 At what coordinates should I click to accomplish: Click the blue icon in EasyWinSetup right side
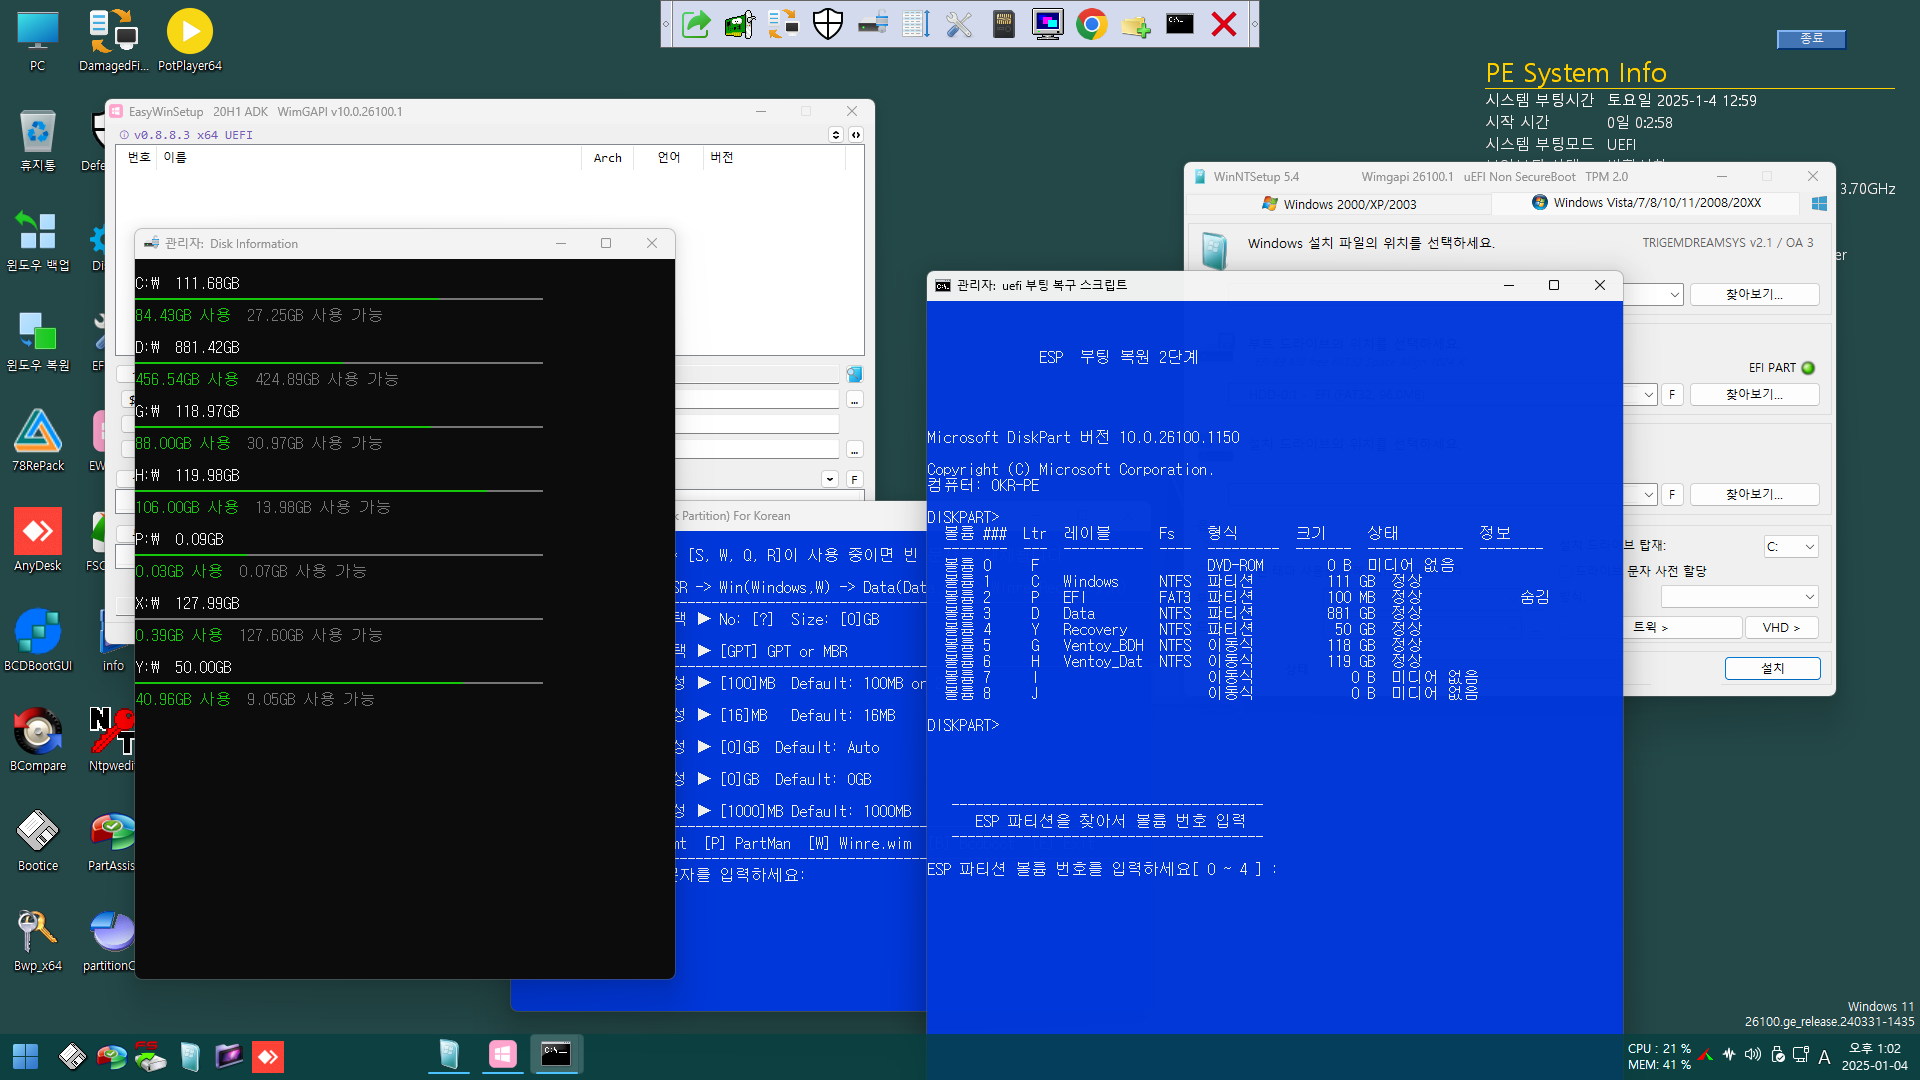tap(854, 374)
